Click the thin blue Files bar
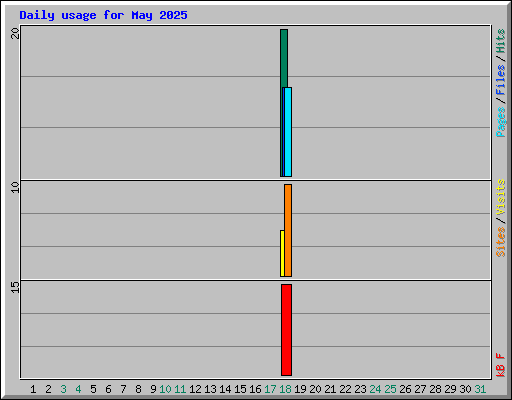The height and width of the screenshot is (400, 512). 283,132
